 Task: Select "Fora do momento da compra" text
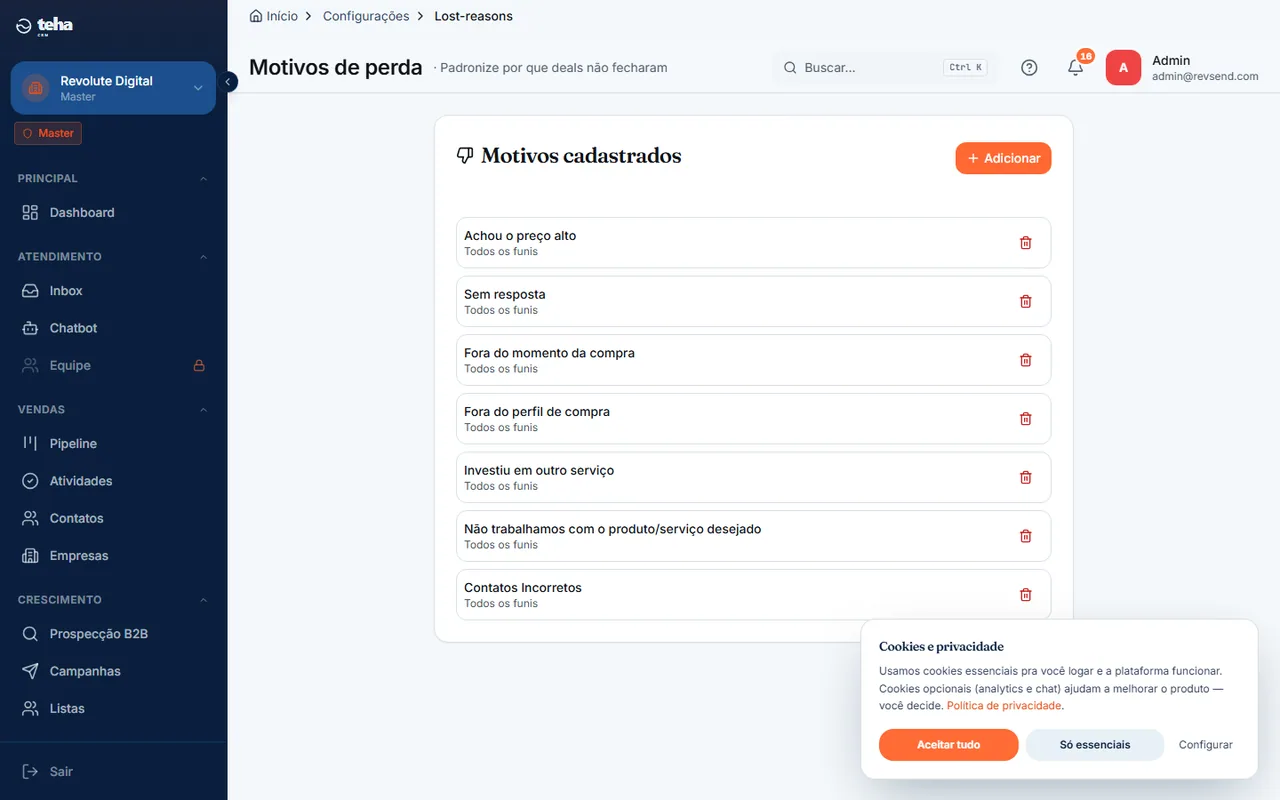point(549,353)
